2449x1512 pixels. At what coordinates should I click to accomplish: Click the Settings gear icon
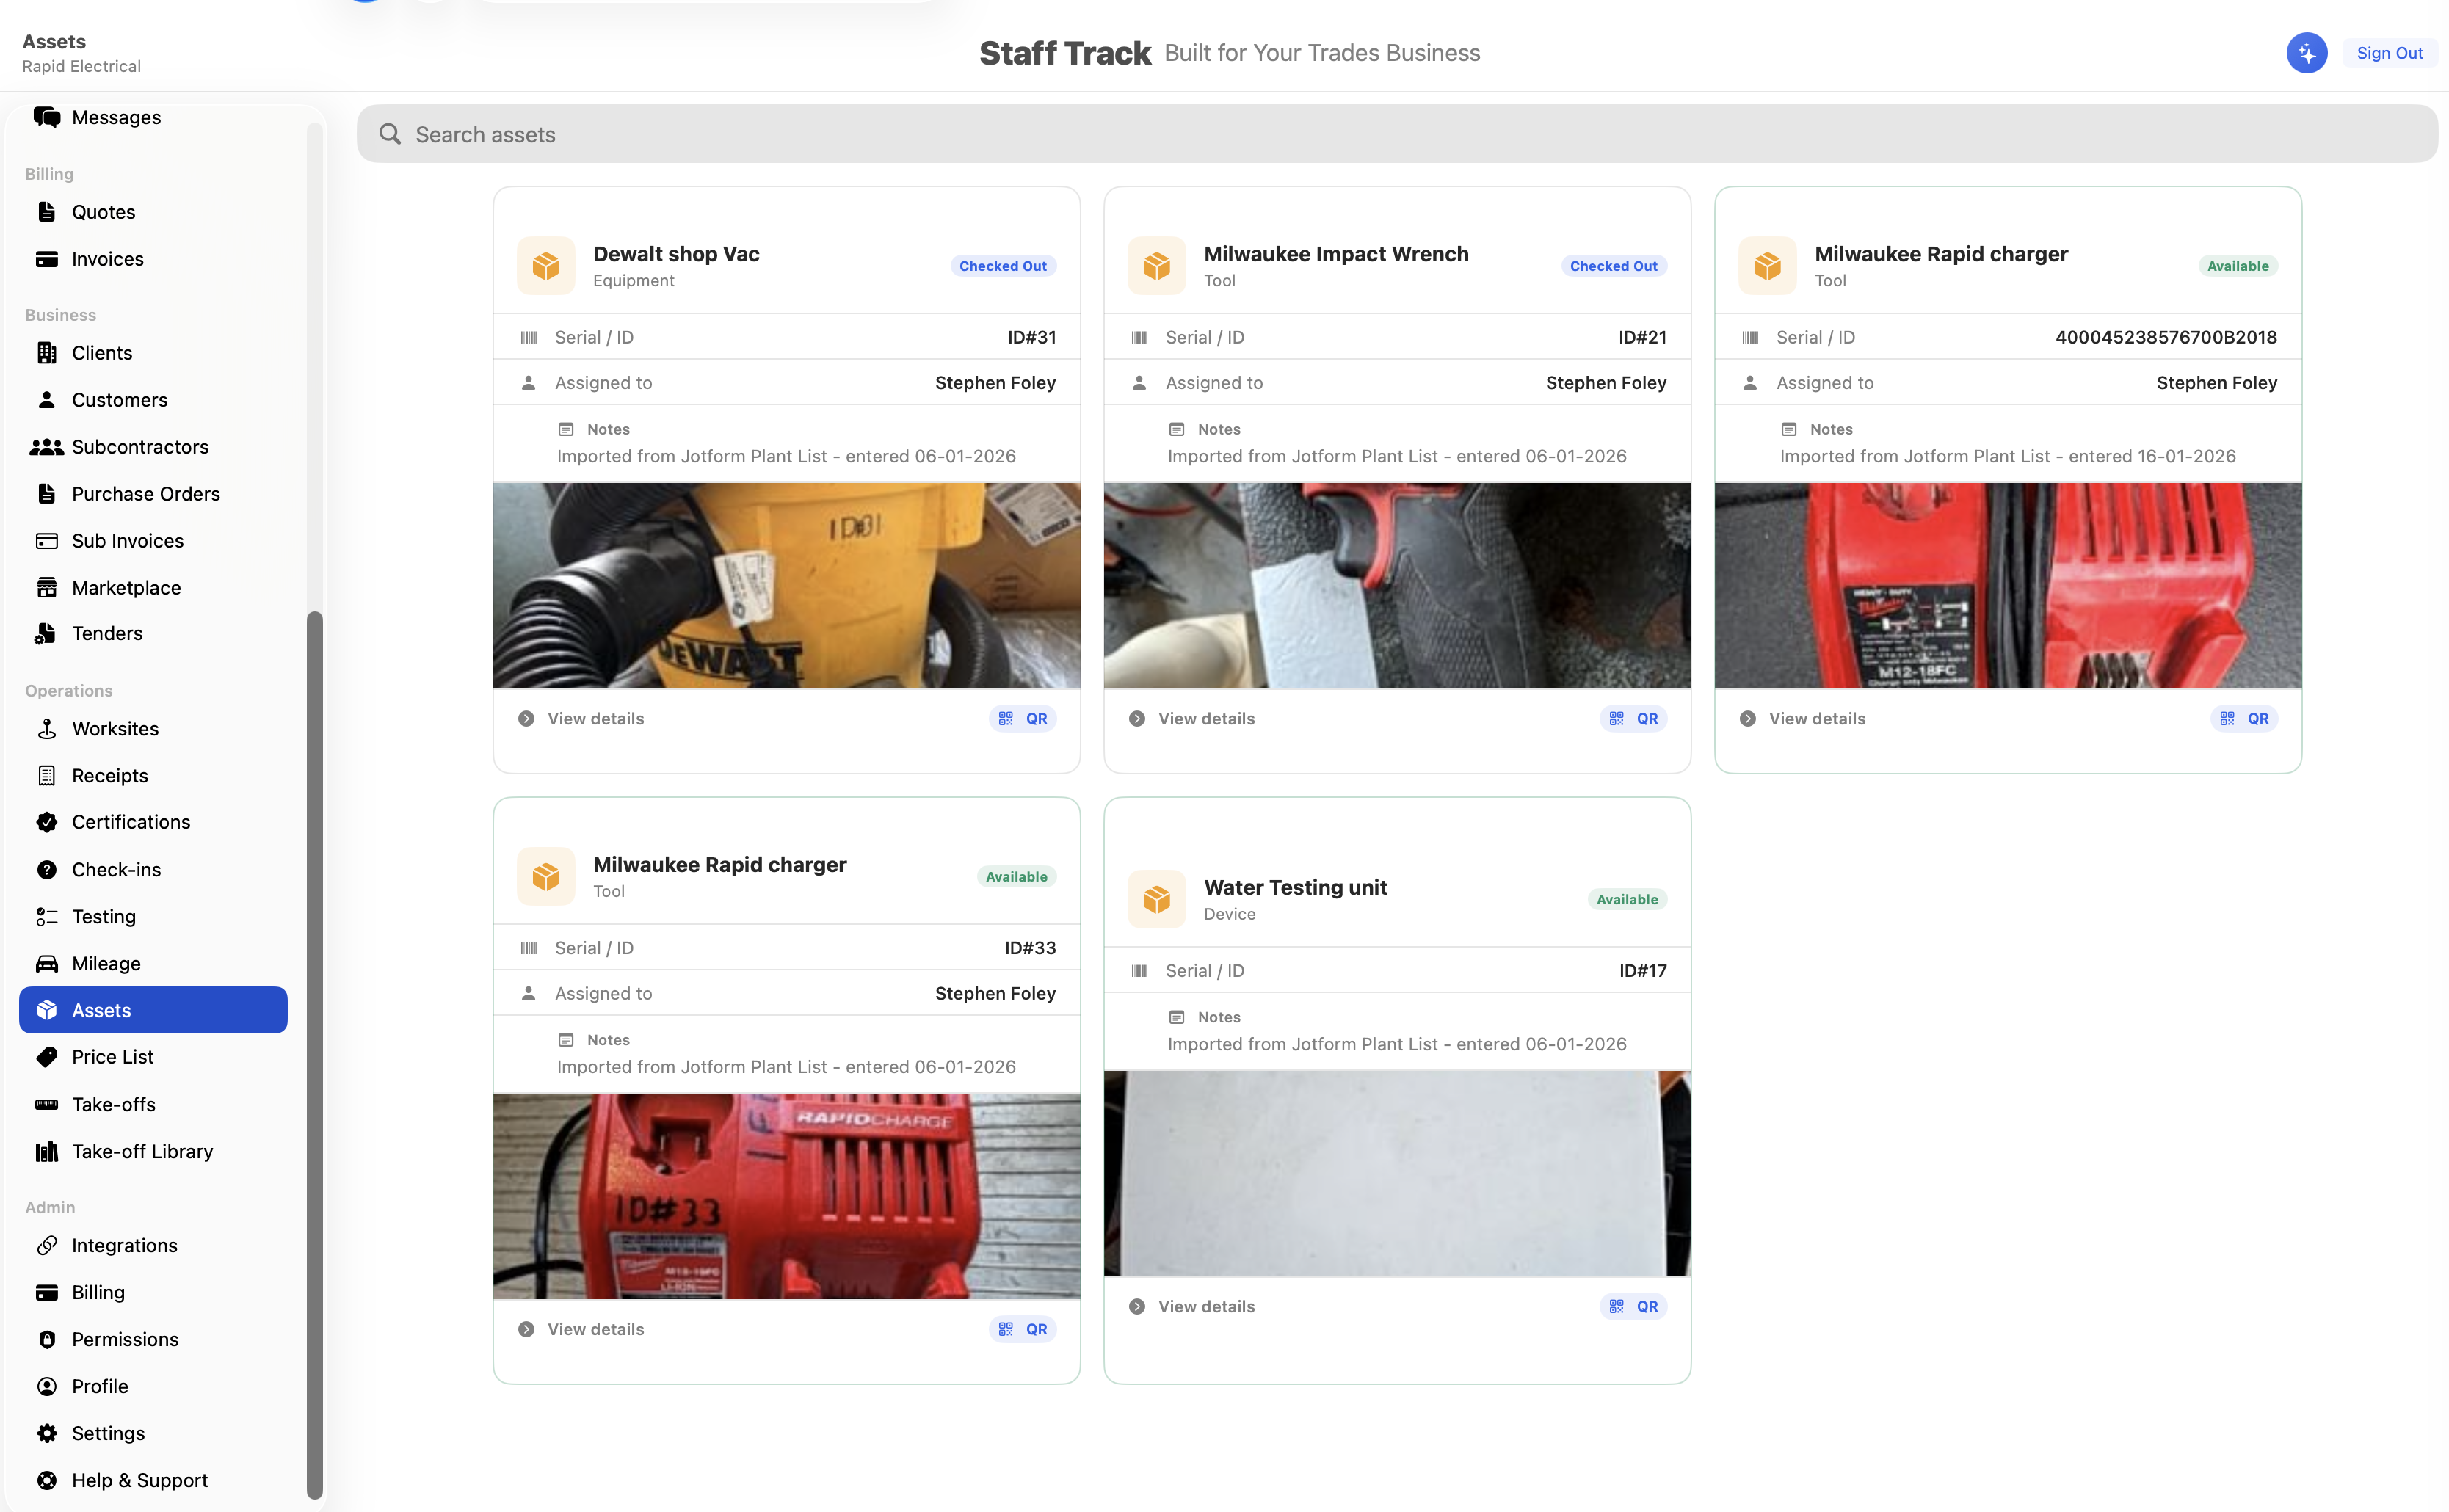46,1434
